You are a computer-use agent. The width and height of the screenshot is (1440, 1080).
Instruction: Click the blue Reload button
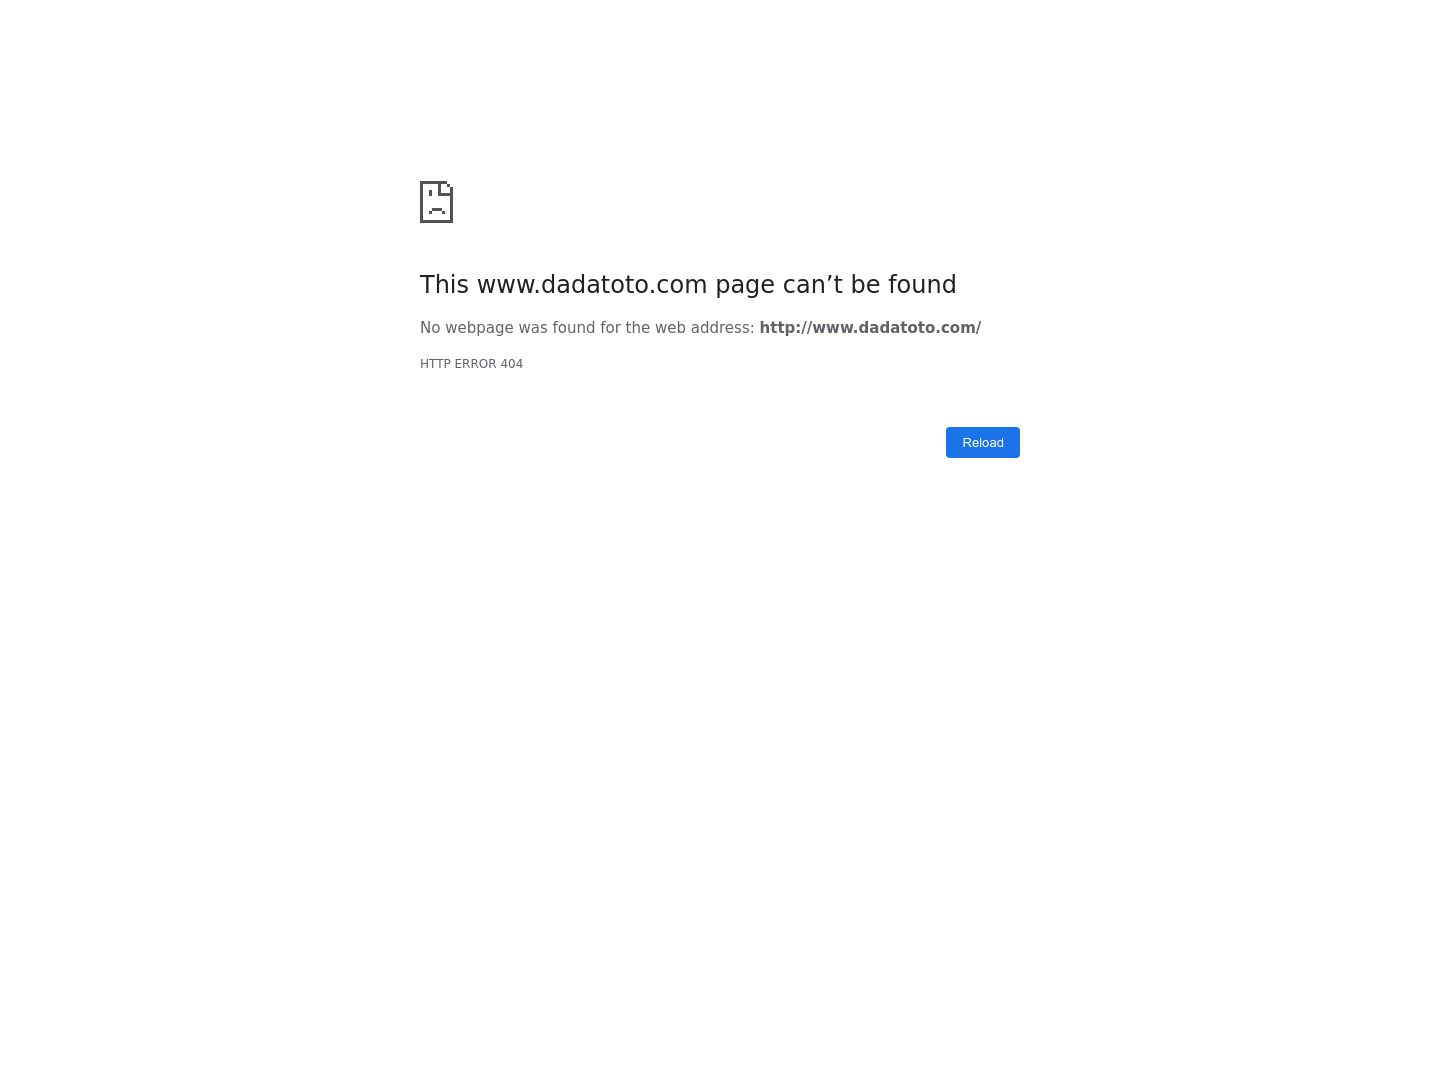(x=983, y=442)
